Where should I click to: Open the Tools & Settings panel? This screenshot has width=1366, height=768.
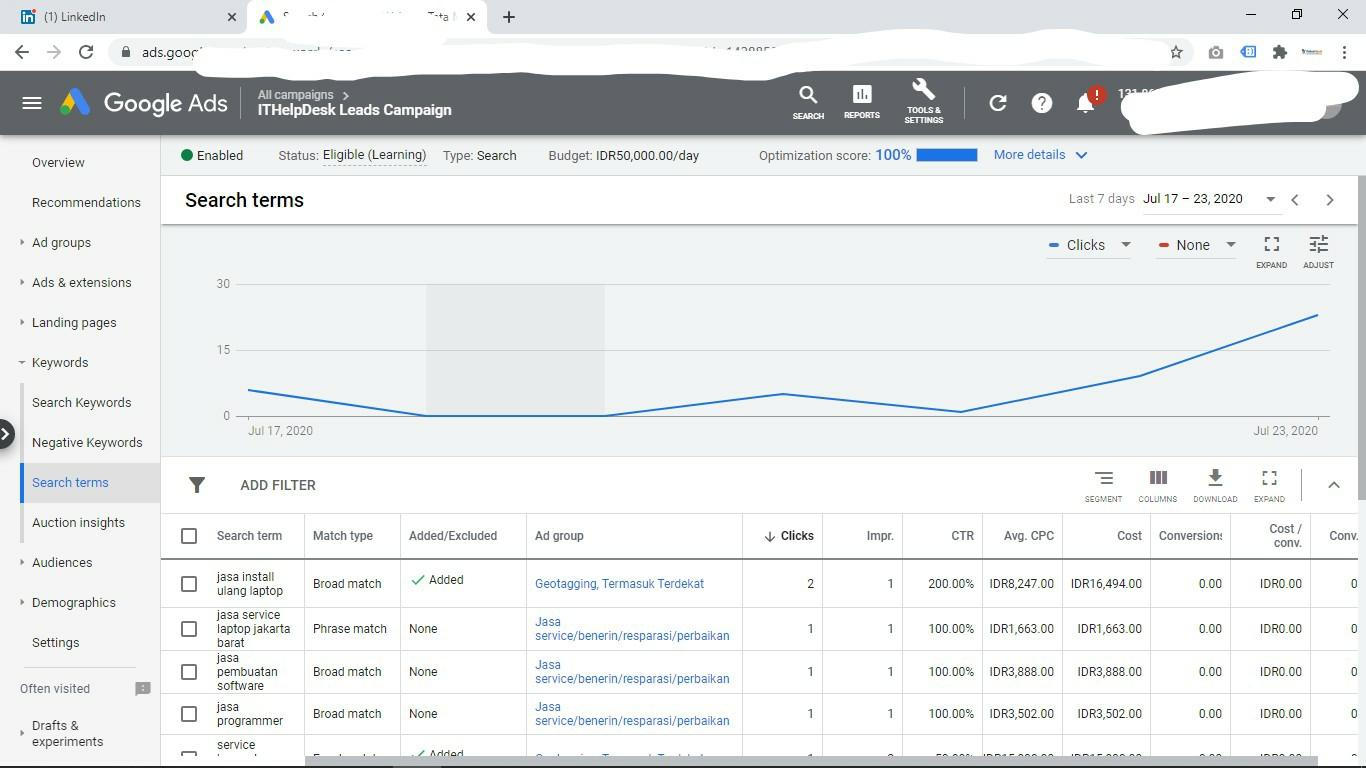[922, 101]
